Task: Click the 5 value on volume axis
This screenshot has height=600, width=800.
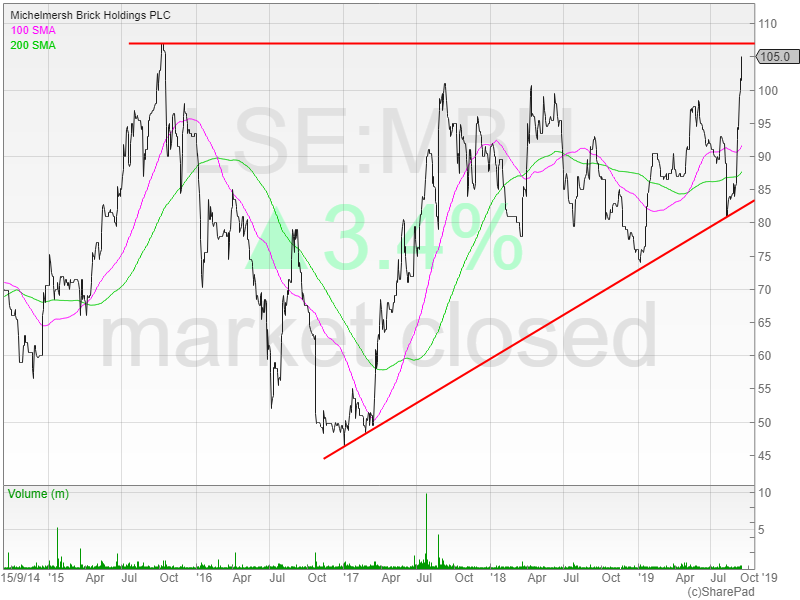Action: pyautogui.click(x=761, y=530)
